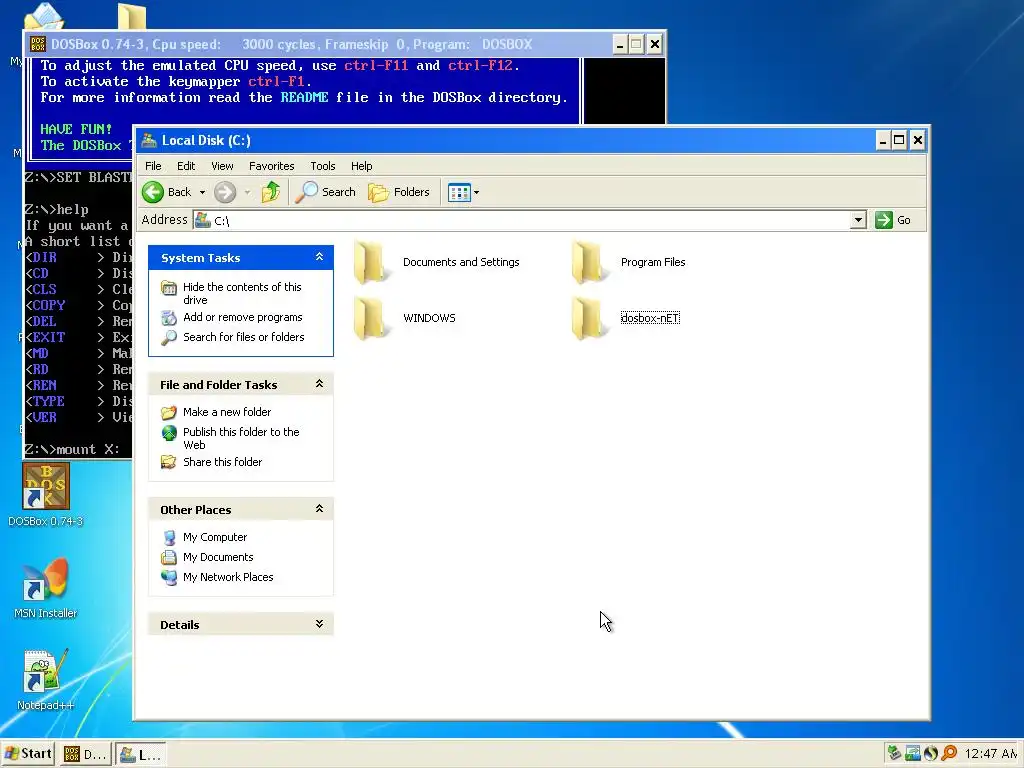The width and height of the screenshot is (1024, 768).
Task: Click the Views icon button
Action: point(459,192)
